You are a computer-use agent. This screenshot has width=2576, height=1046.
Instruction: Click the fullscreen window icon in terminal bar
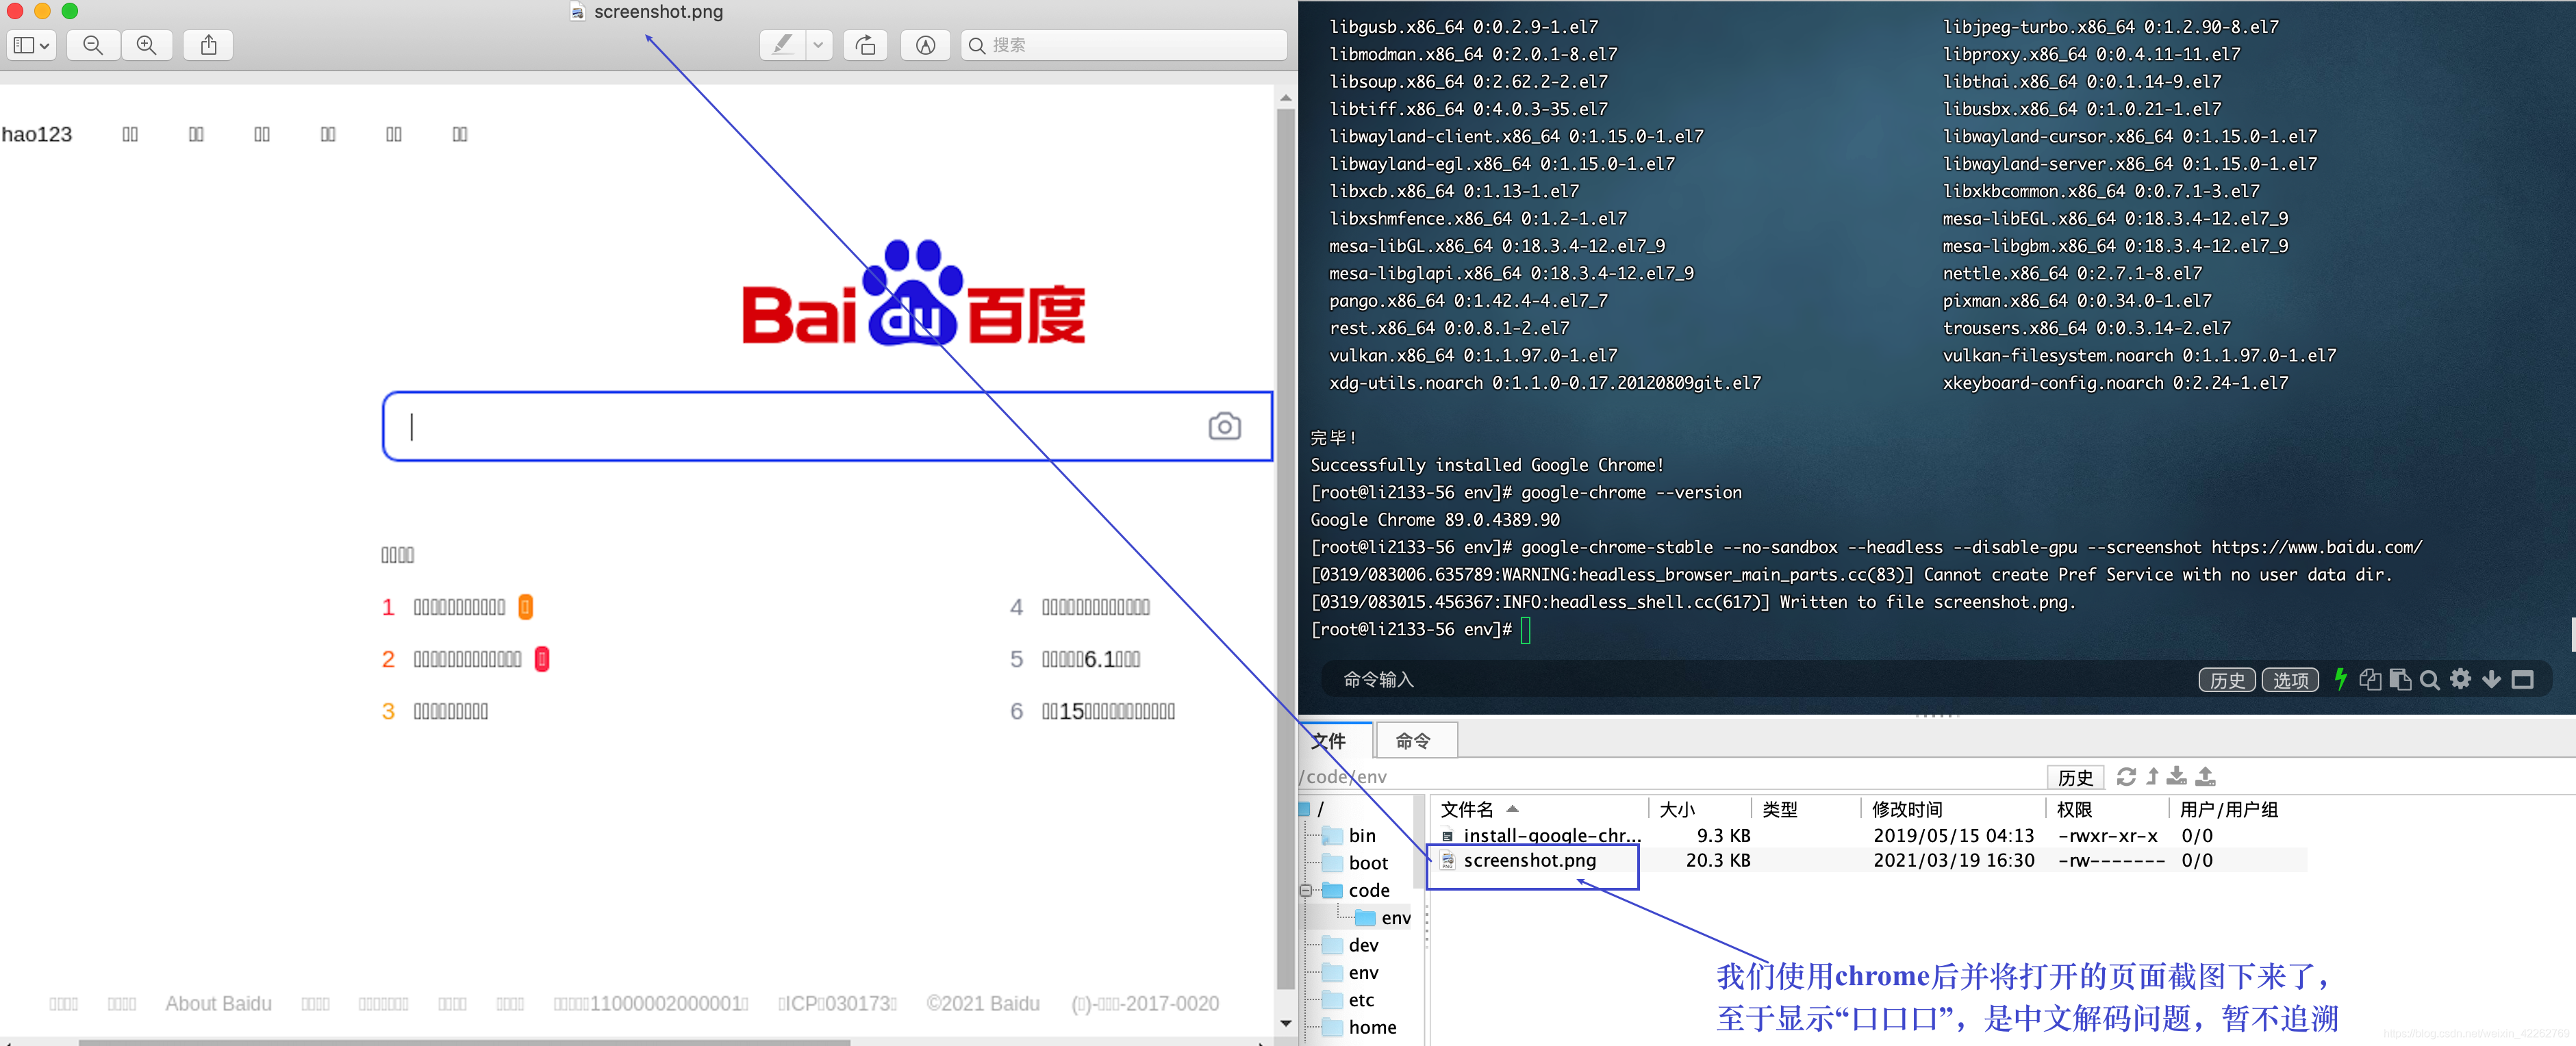tap(2523, 680)
